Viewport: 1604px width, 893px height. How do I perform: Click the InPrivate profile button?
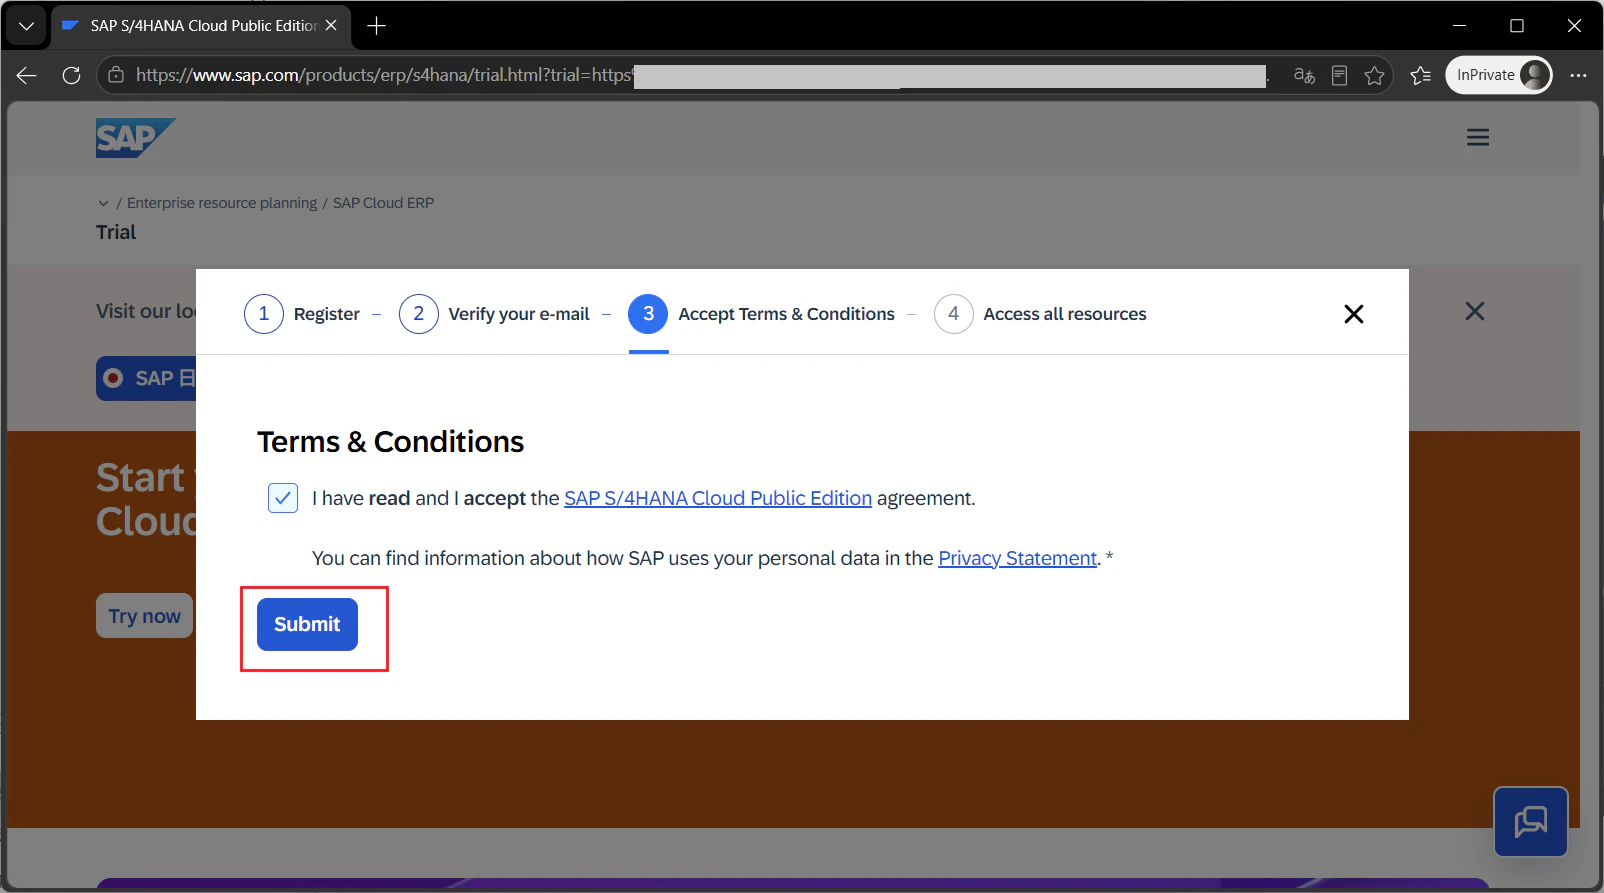click(1499, 75)
